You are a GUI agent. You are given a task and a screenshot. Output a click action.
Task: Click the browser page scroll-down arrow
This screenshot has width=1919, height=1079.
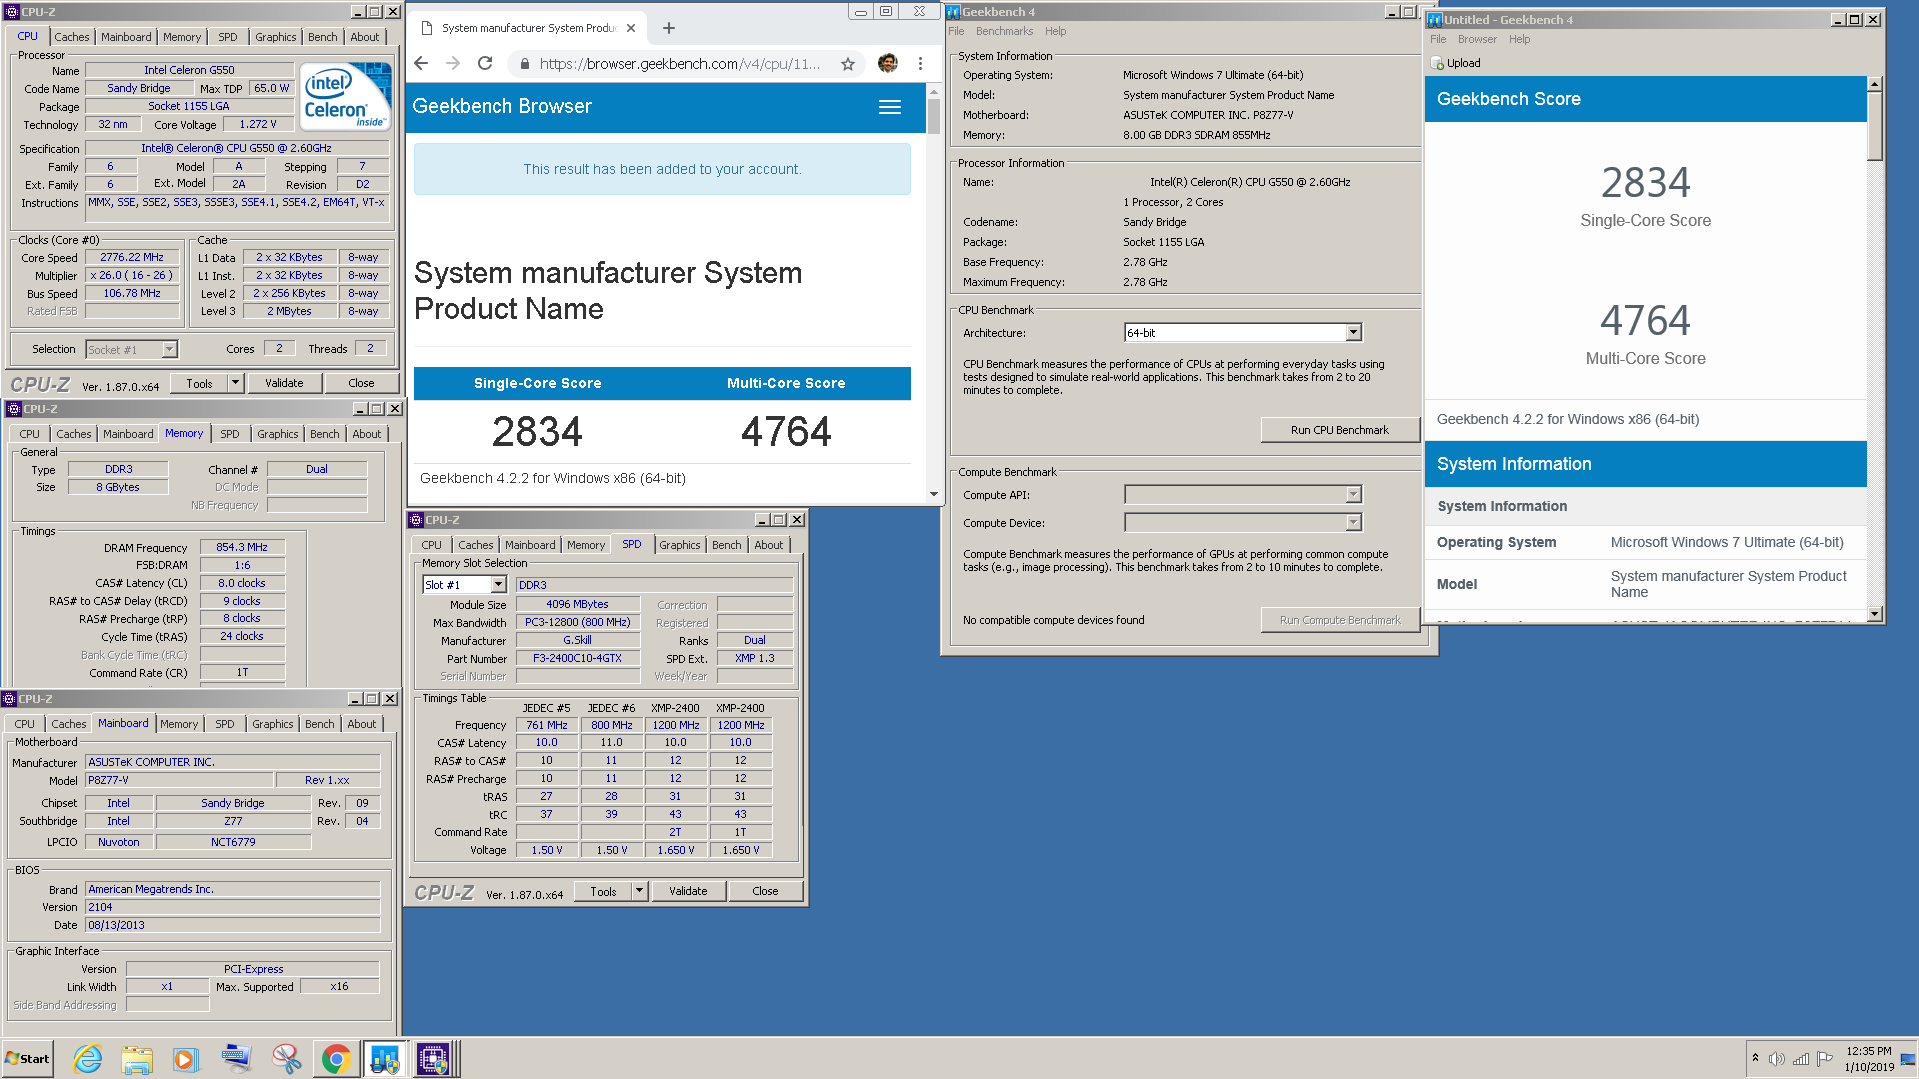(x=933, y=494)
